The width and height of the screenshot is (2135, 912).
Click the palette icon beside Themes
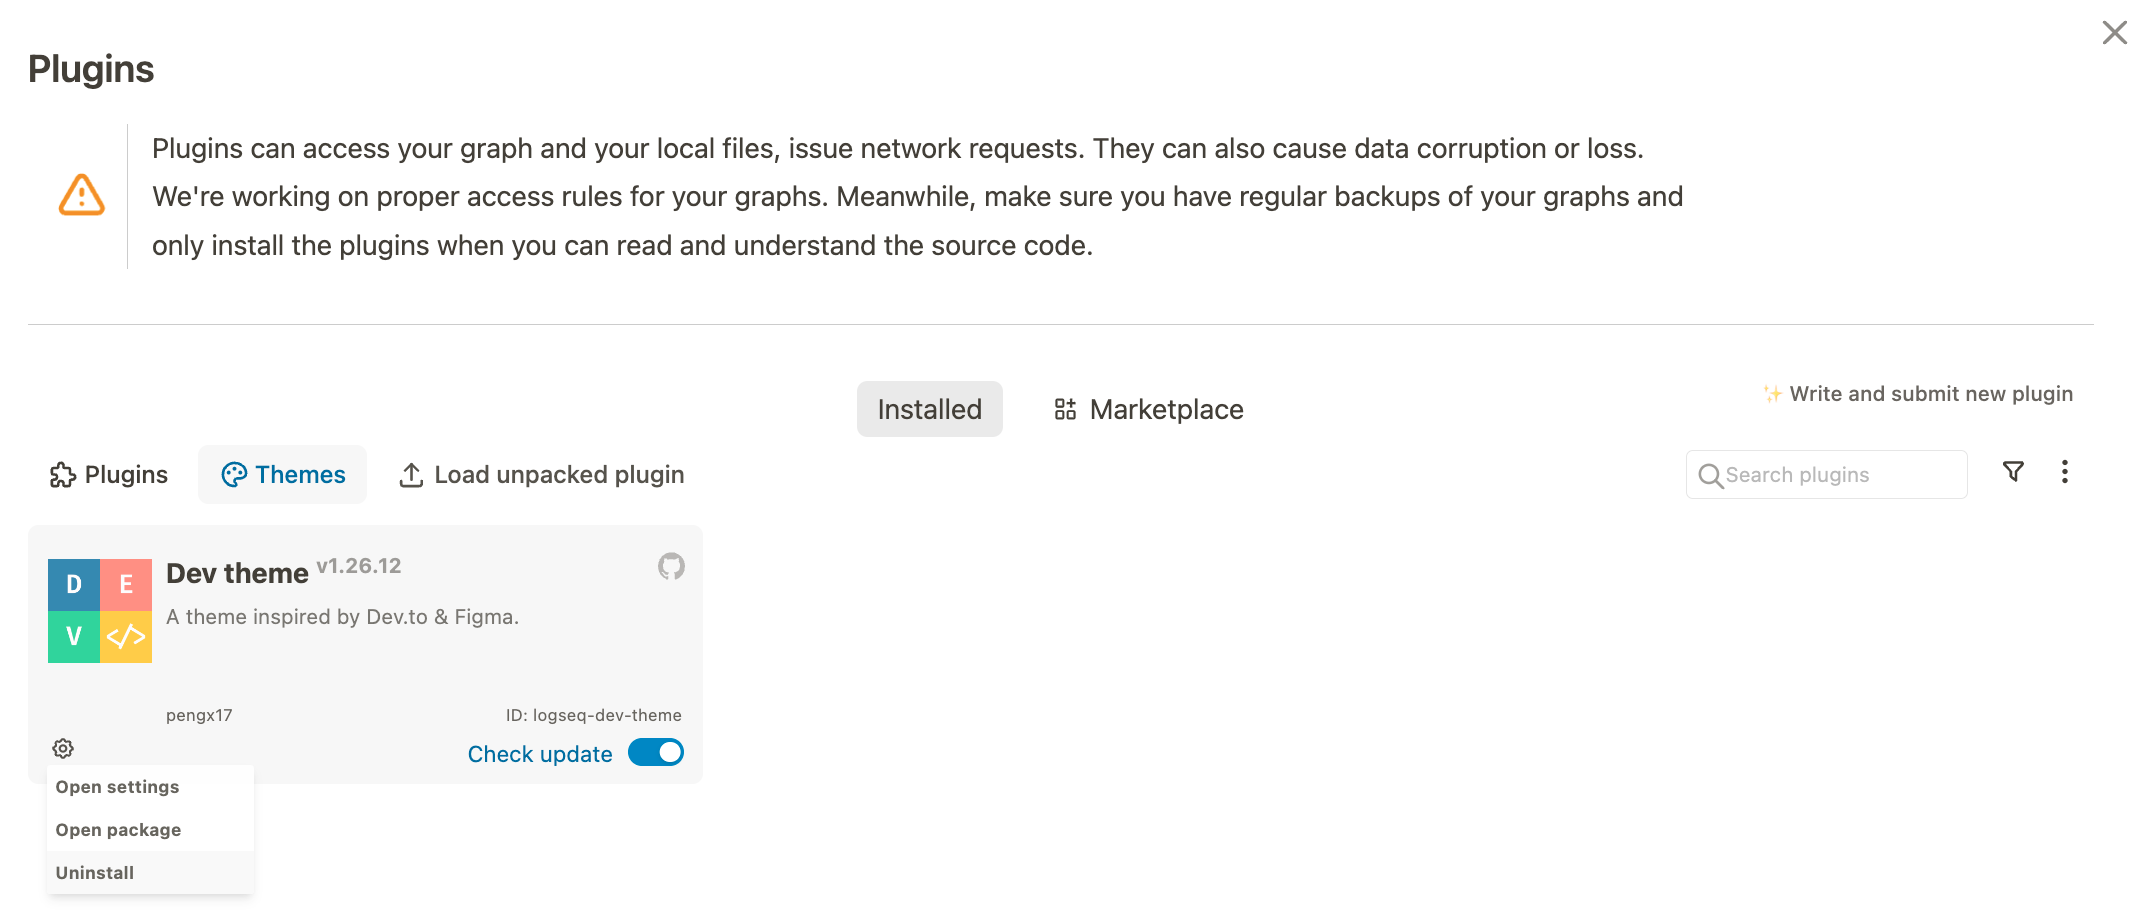pyautogui.click(x=234, y=475)
